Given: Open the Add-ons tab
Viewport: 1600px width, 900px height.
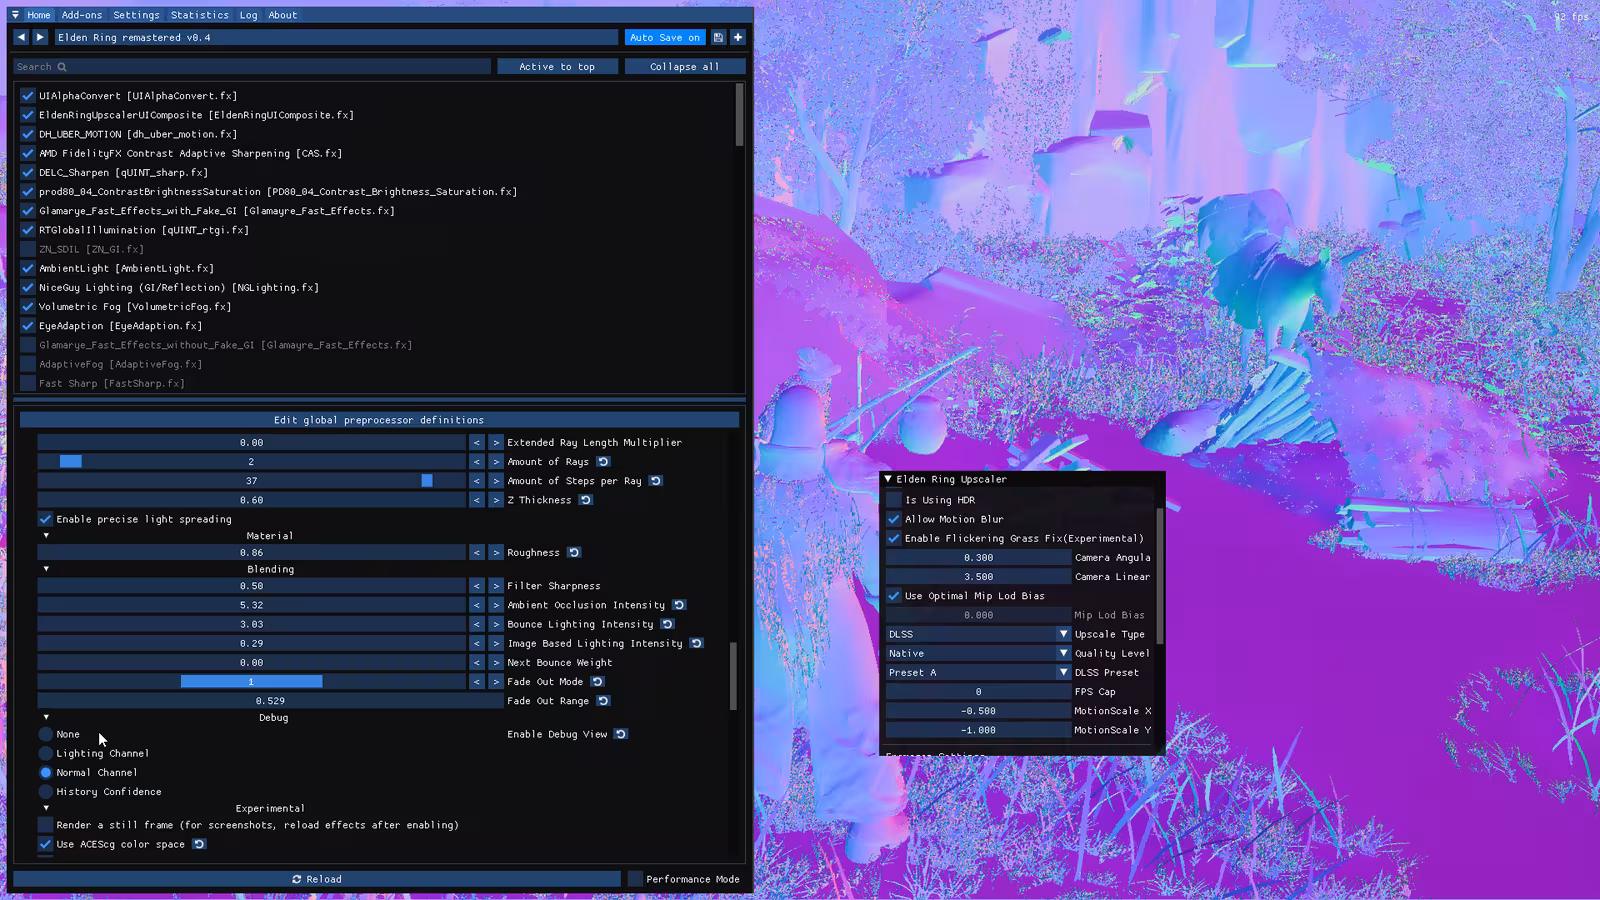Looking at the screenshot, I should [82, 15].
